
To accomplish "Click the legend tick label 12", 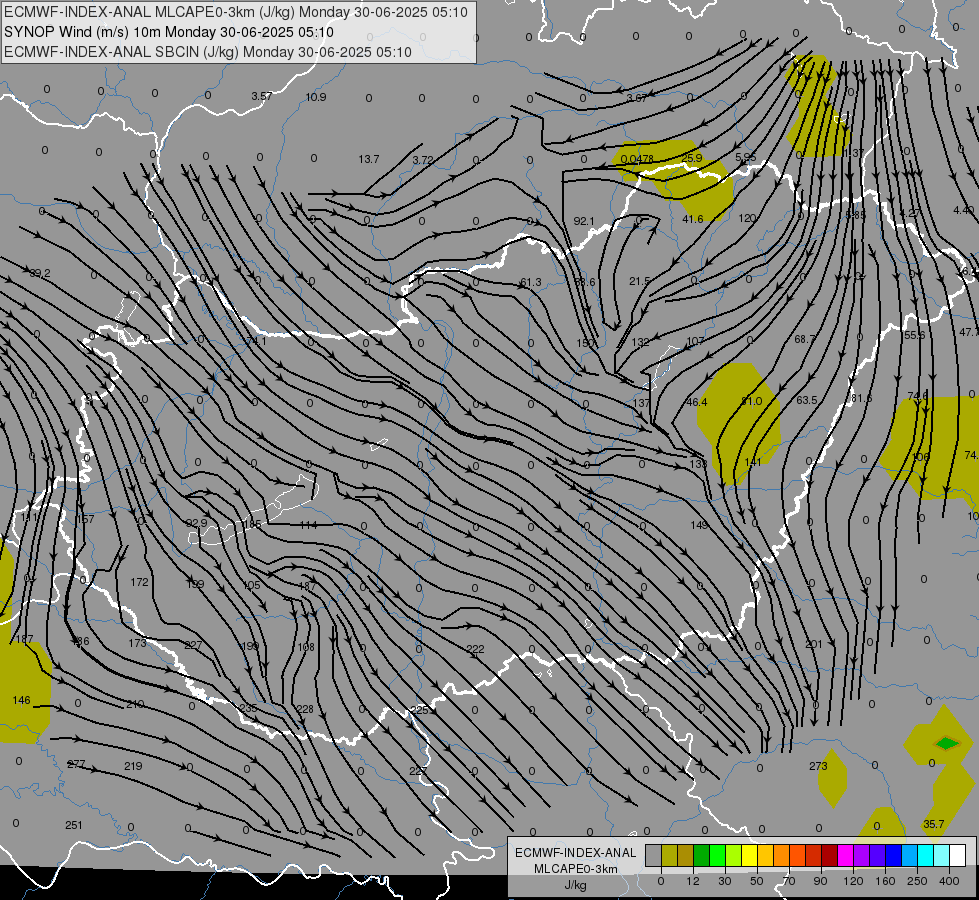I will 692,881.
